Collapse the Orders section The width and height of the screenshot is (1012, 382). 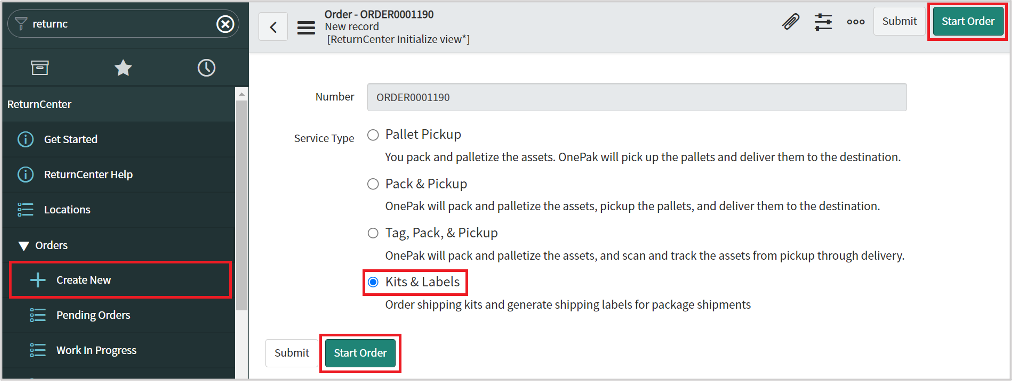coord(24,245)
